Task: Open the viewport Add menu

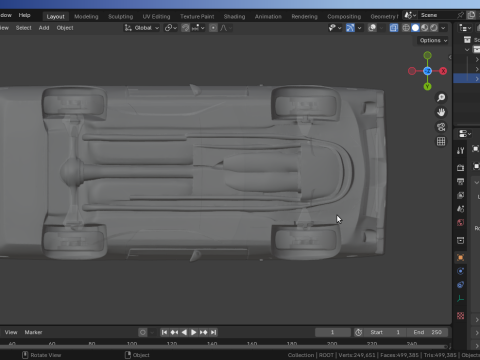Action: pyautogui.click(x=44, y=28)
